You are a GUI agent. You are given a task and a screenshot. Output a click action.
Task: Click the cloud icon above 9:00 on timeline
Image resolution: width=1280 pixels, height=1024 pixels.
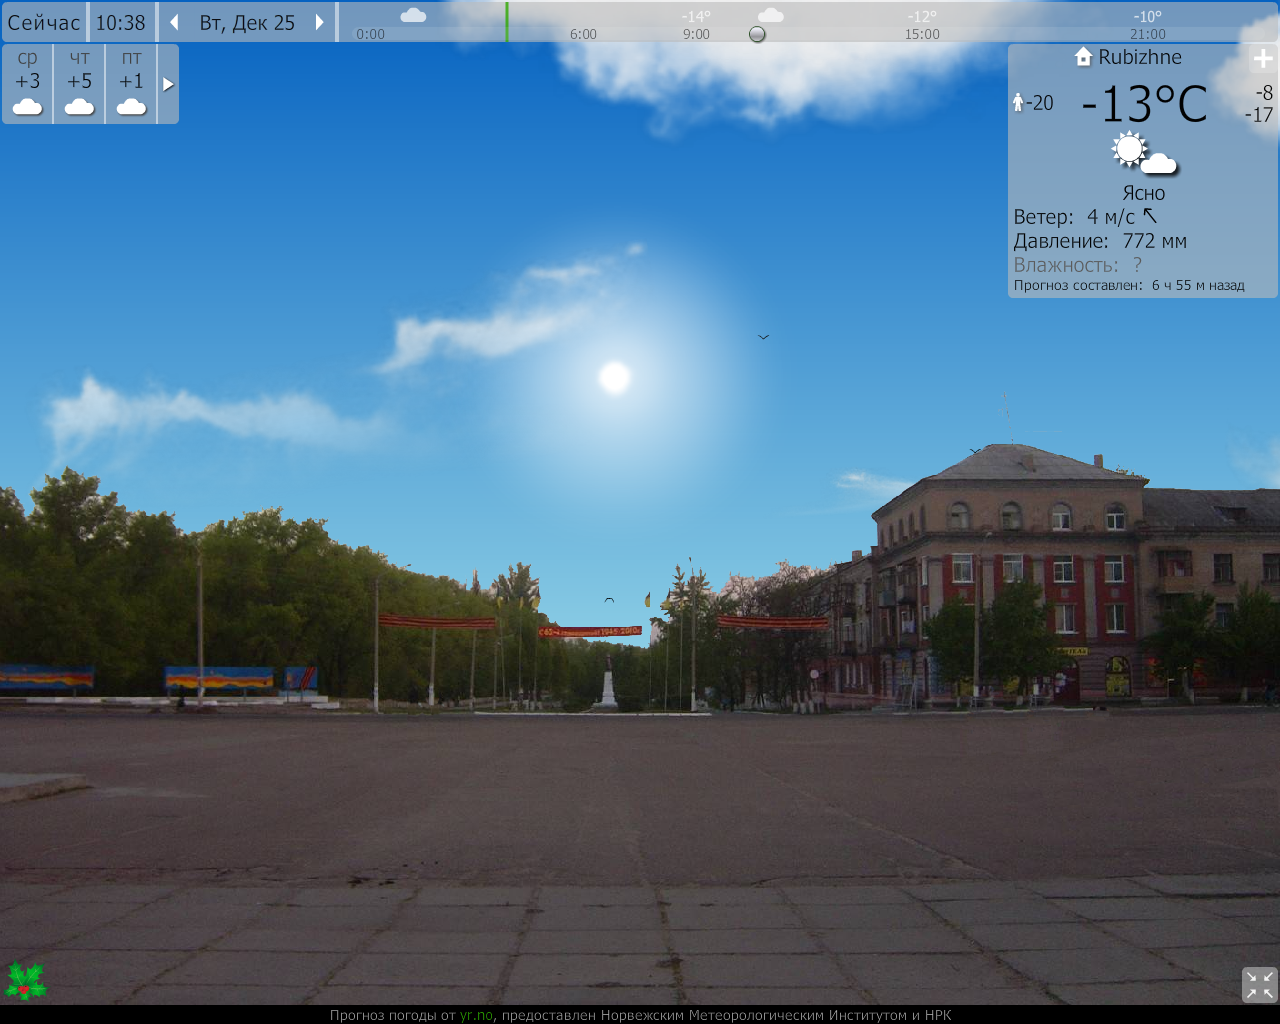770,15
